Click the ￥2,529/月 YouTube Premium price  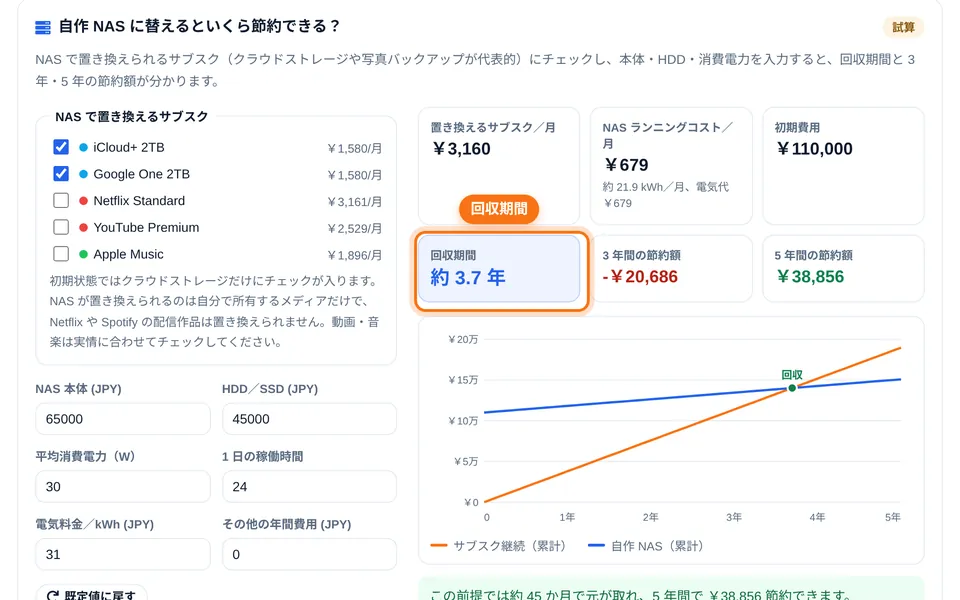[354, 229]
